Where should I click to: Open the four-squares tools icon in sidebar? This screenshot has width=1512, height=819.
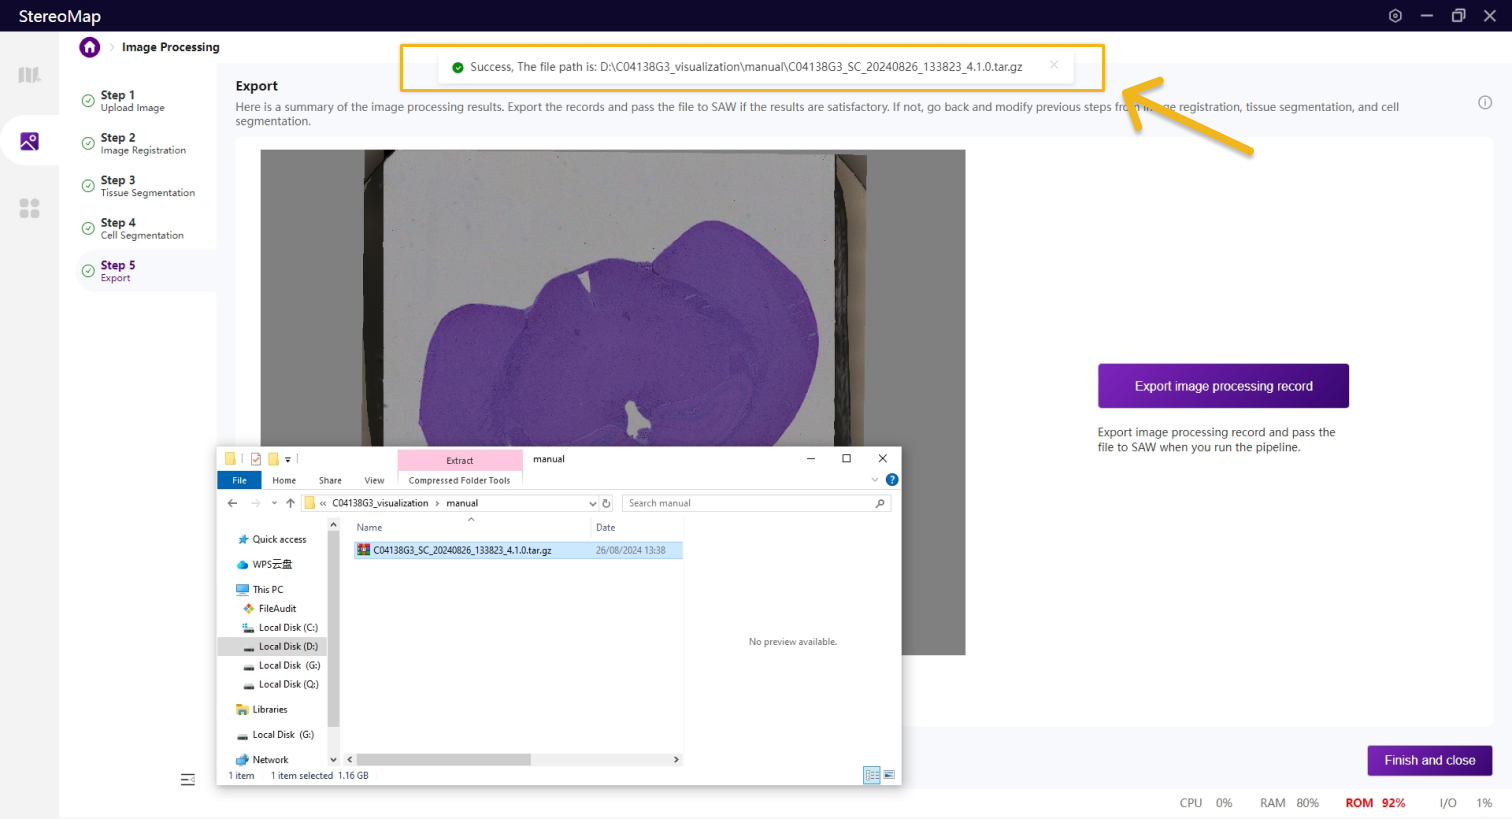click(x=29, y=208)
